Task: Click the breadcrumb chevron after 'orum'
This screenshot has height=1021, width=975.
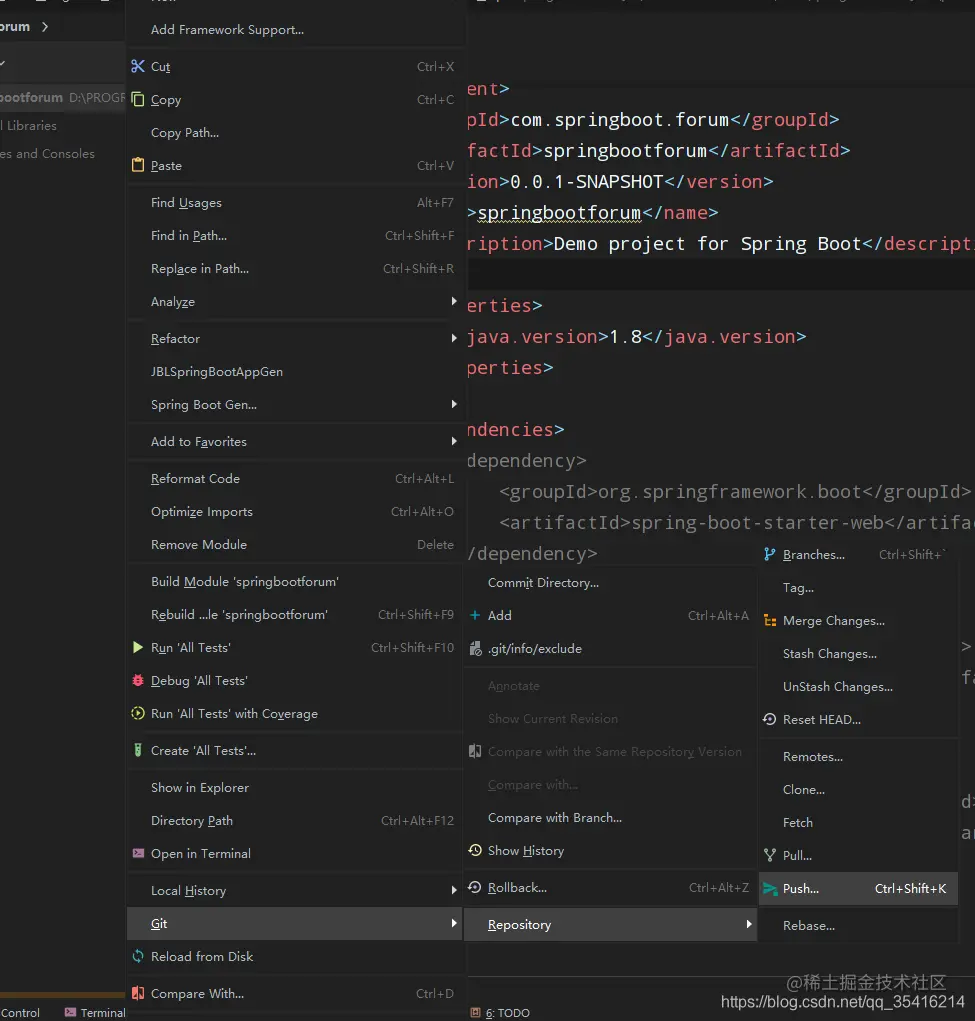Action: 44,27
